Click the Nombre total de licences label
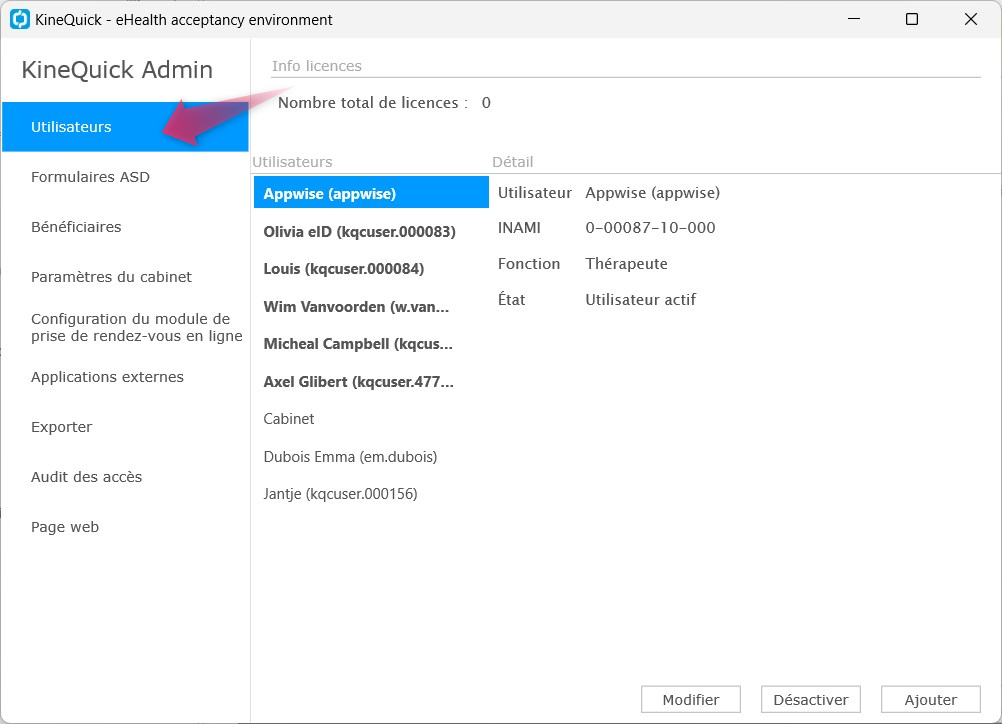 click(373, 103)
